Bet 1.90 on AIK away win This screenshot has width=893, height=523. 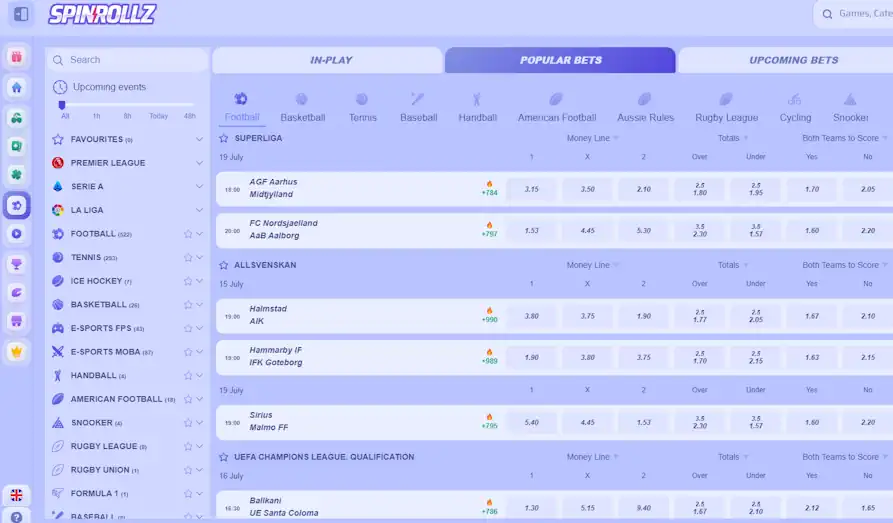click(x=644, y=316)
